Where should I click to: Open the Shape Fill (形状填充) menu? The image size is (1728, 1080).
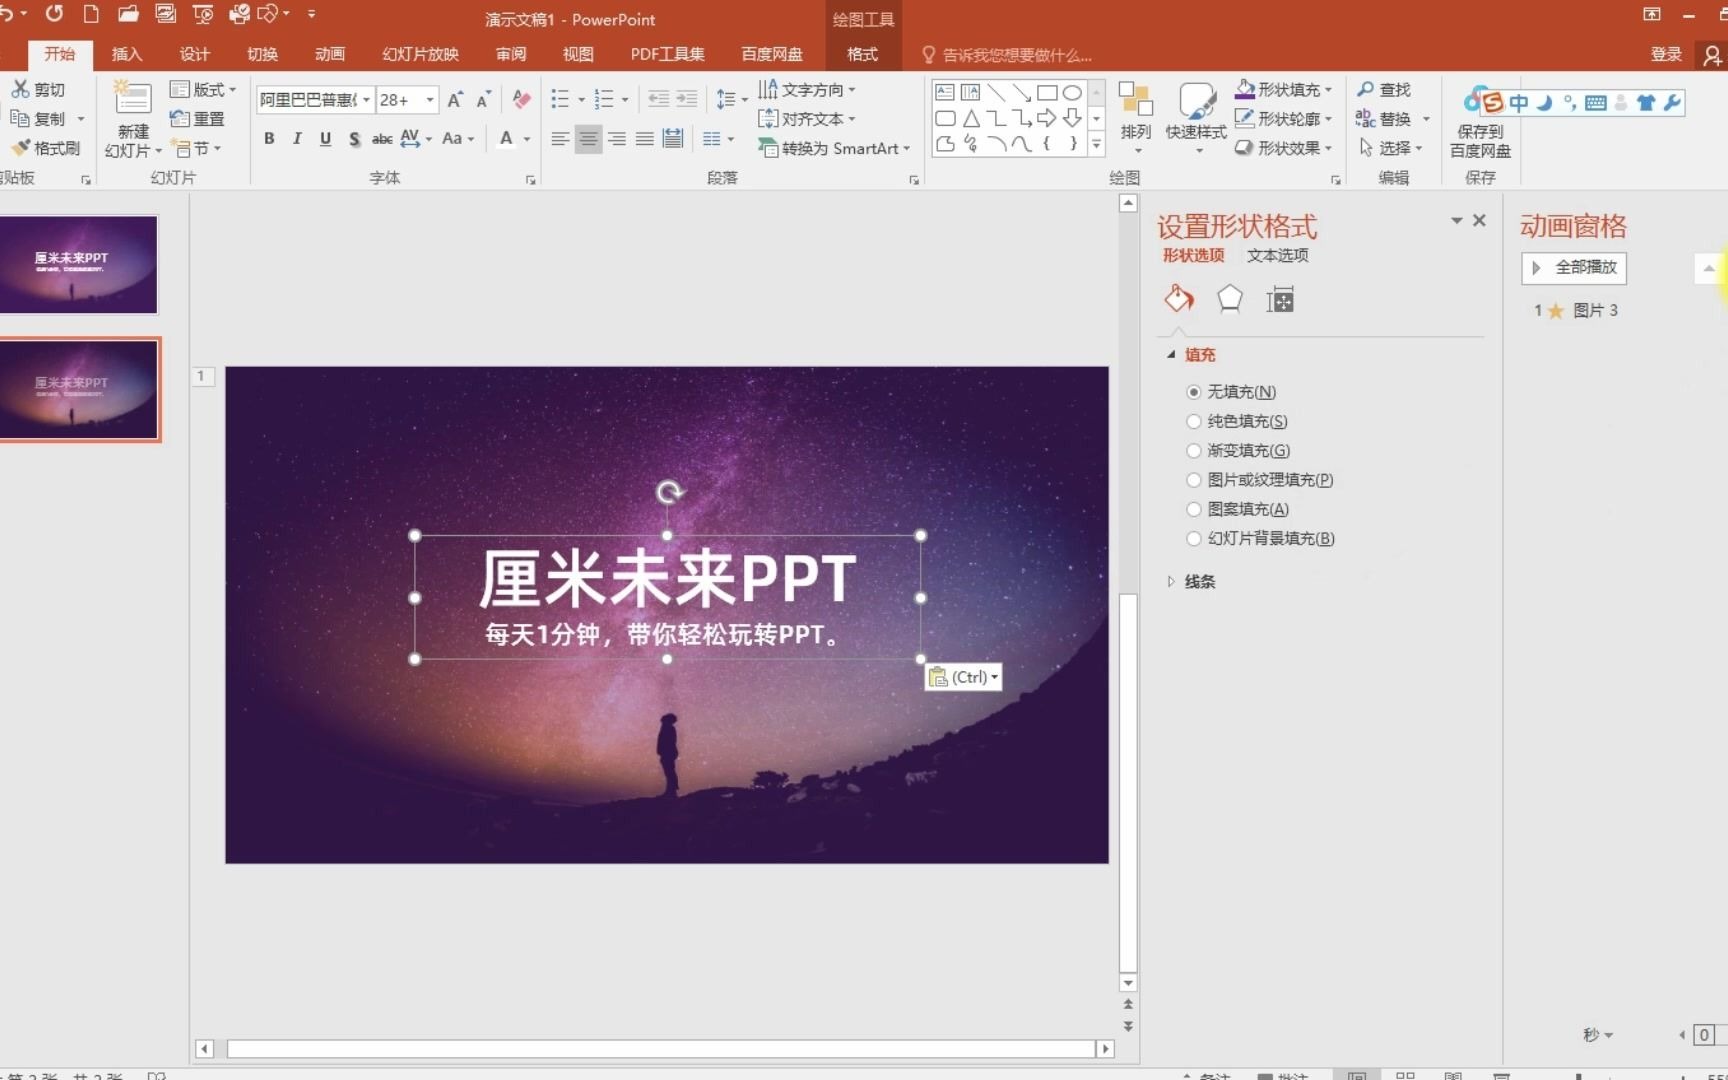(x=1283, y=89)
